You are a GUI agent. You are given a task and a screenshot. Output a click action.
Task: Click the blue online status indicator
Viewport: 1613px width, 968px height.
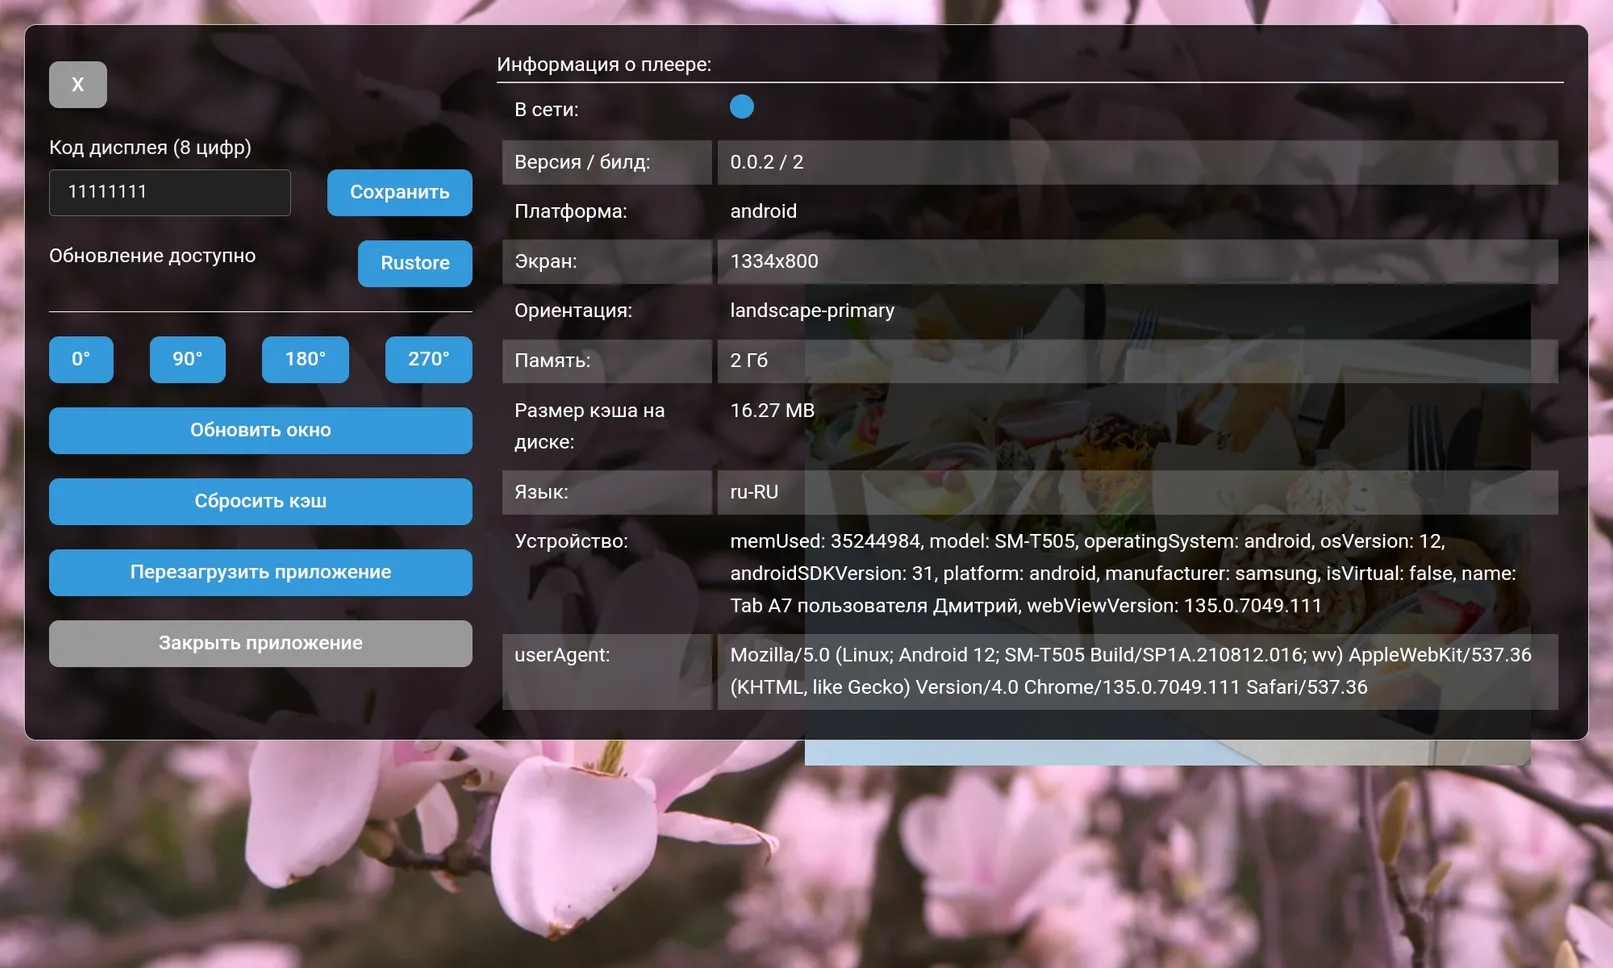[x=742, y=107]
